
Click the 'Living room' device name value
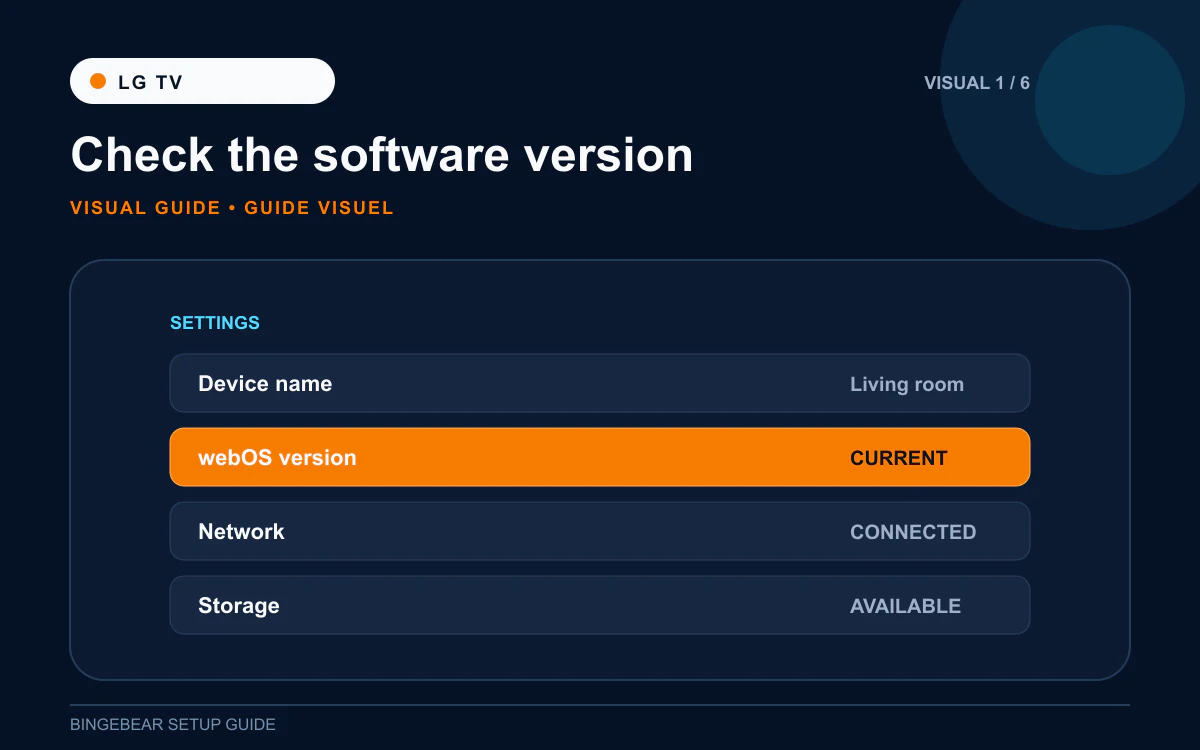(x=907, y=384)
